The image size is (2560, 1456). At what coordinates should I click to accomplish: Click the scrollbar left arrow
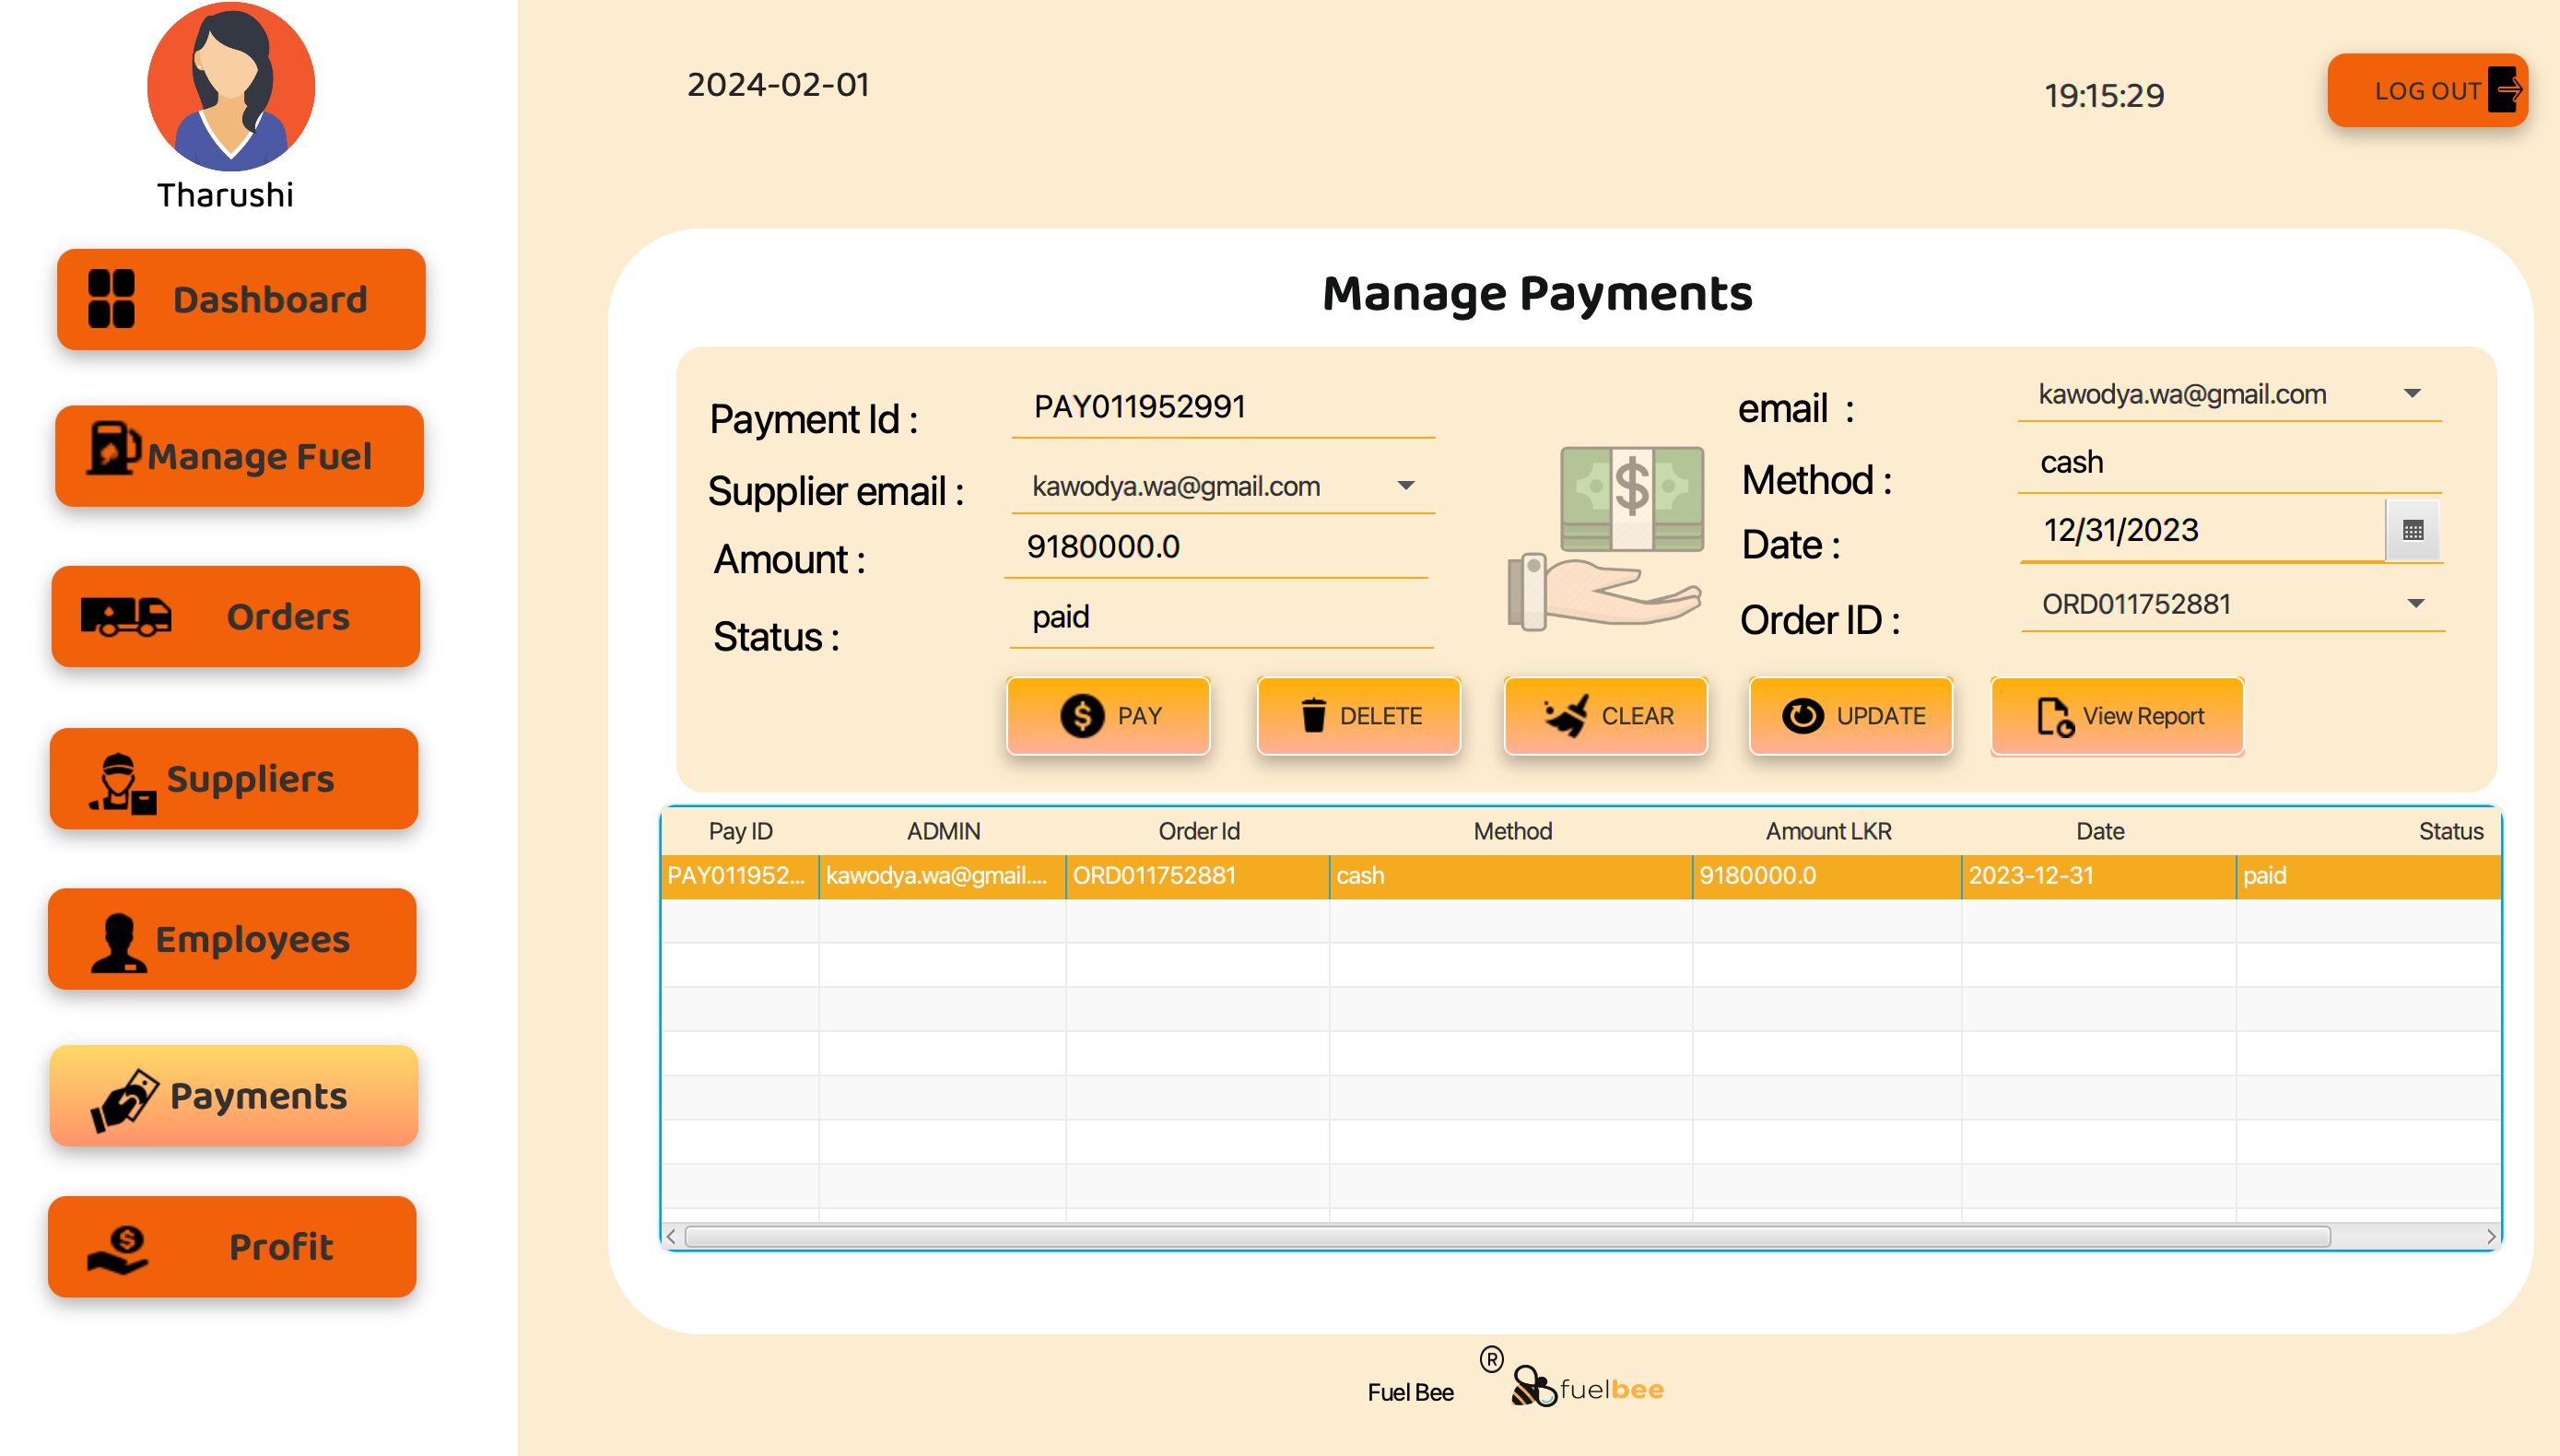(671, 1236)
